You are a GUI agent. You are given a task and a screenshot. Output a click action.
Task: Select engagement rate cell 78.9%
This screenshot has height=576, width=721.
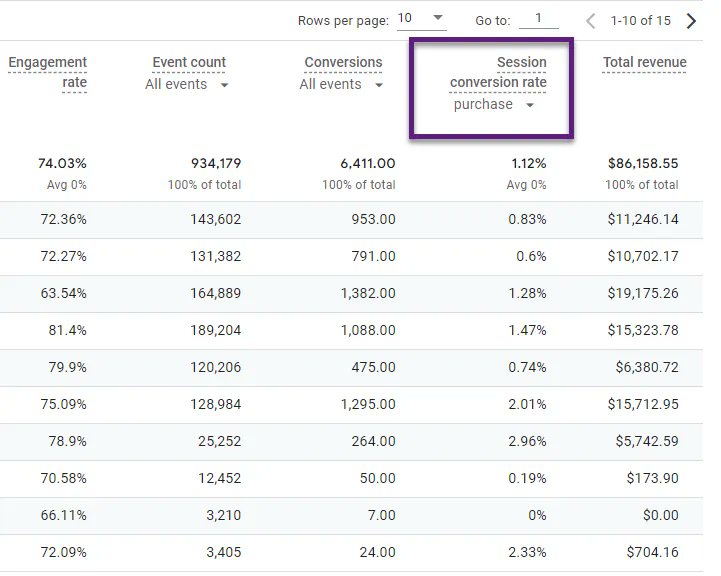pos(68,441)
